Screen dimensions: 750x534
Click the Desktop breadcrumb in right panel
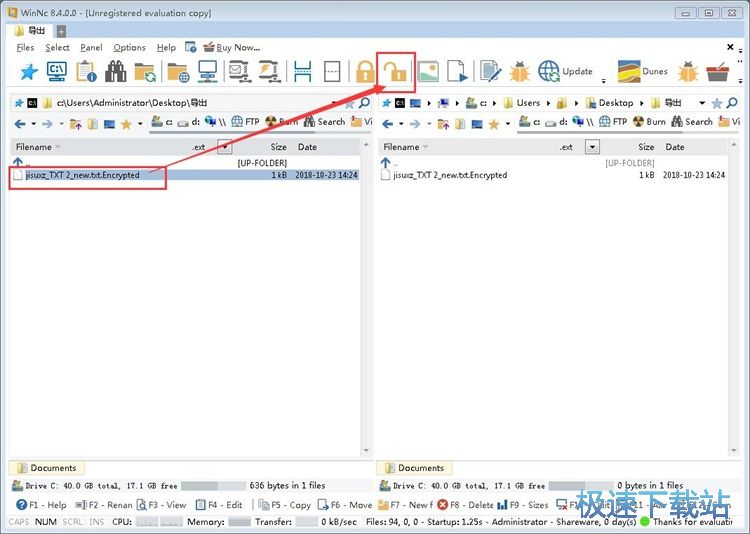pyautogui.click(x=609, y=102)
